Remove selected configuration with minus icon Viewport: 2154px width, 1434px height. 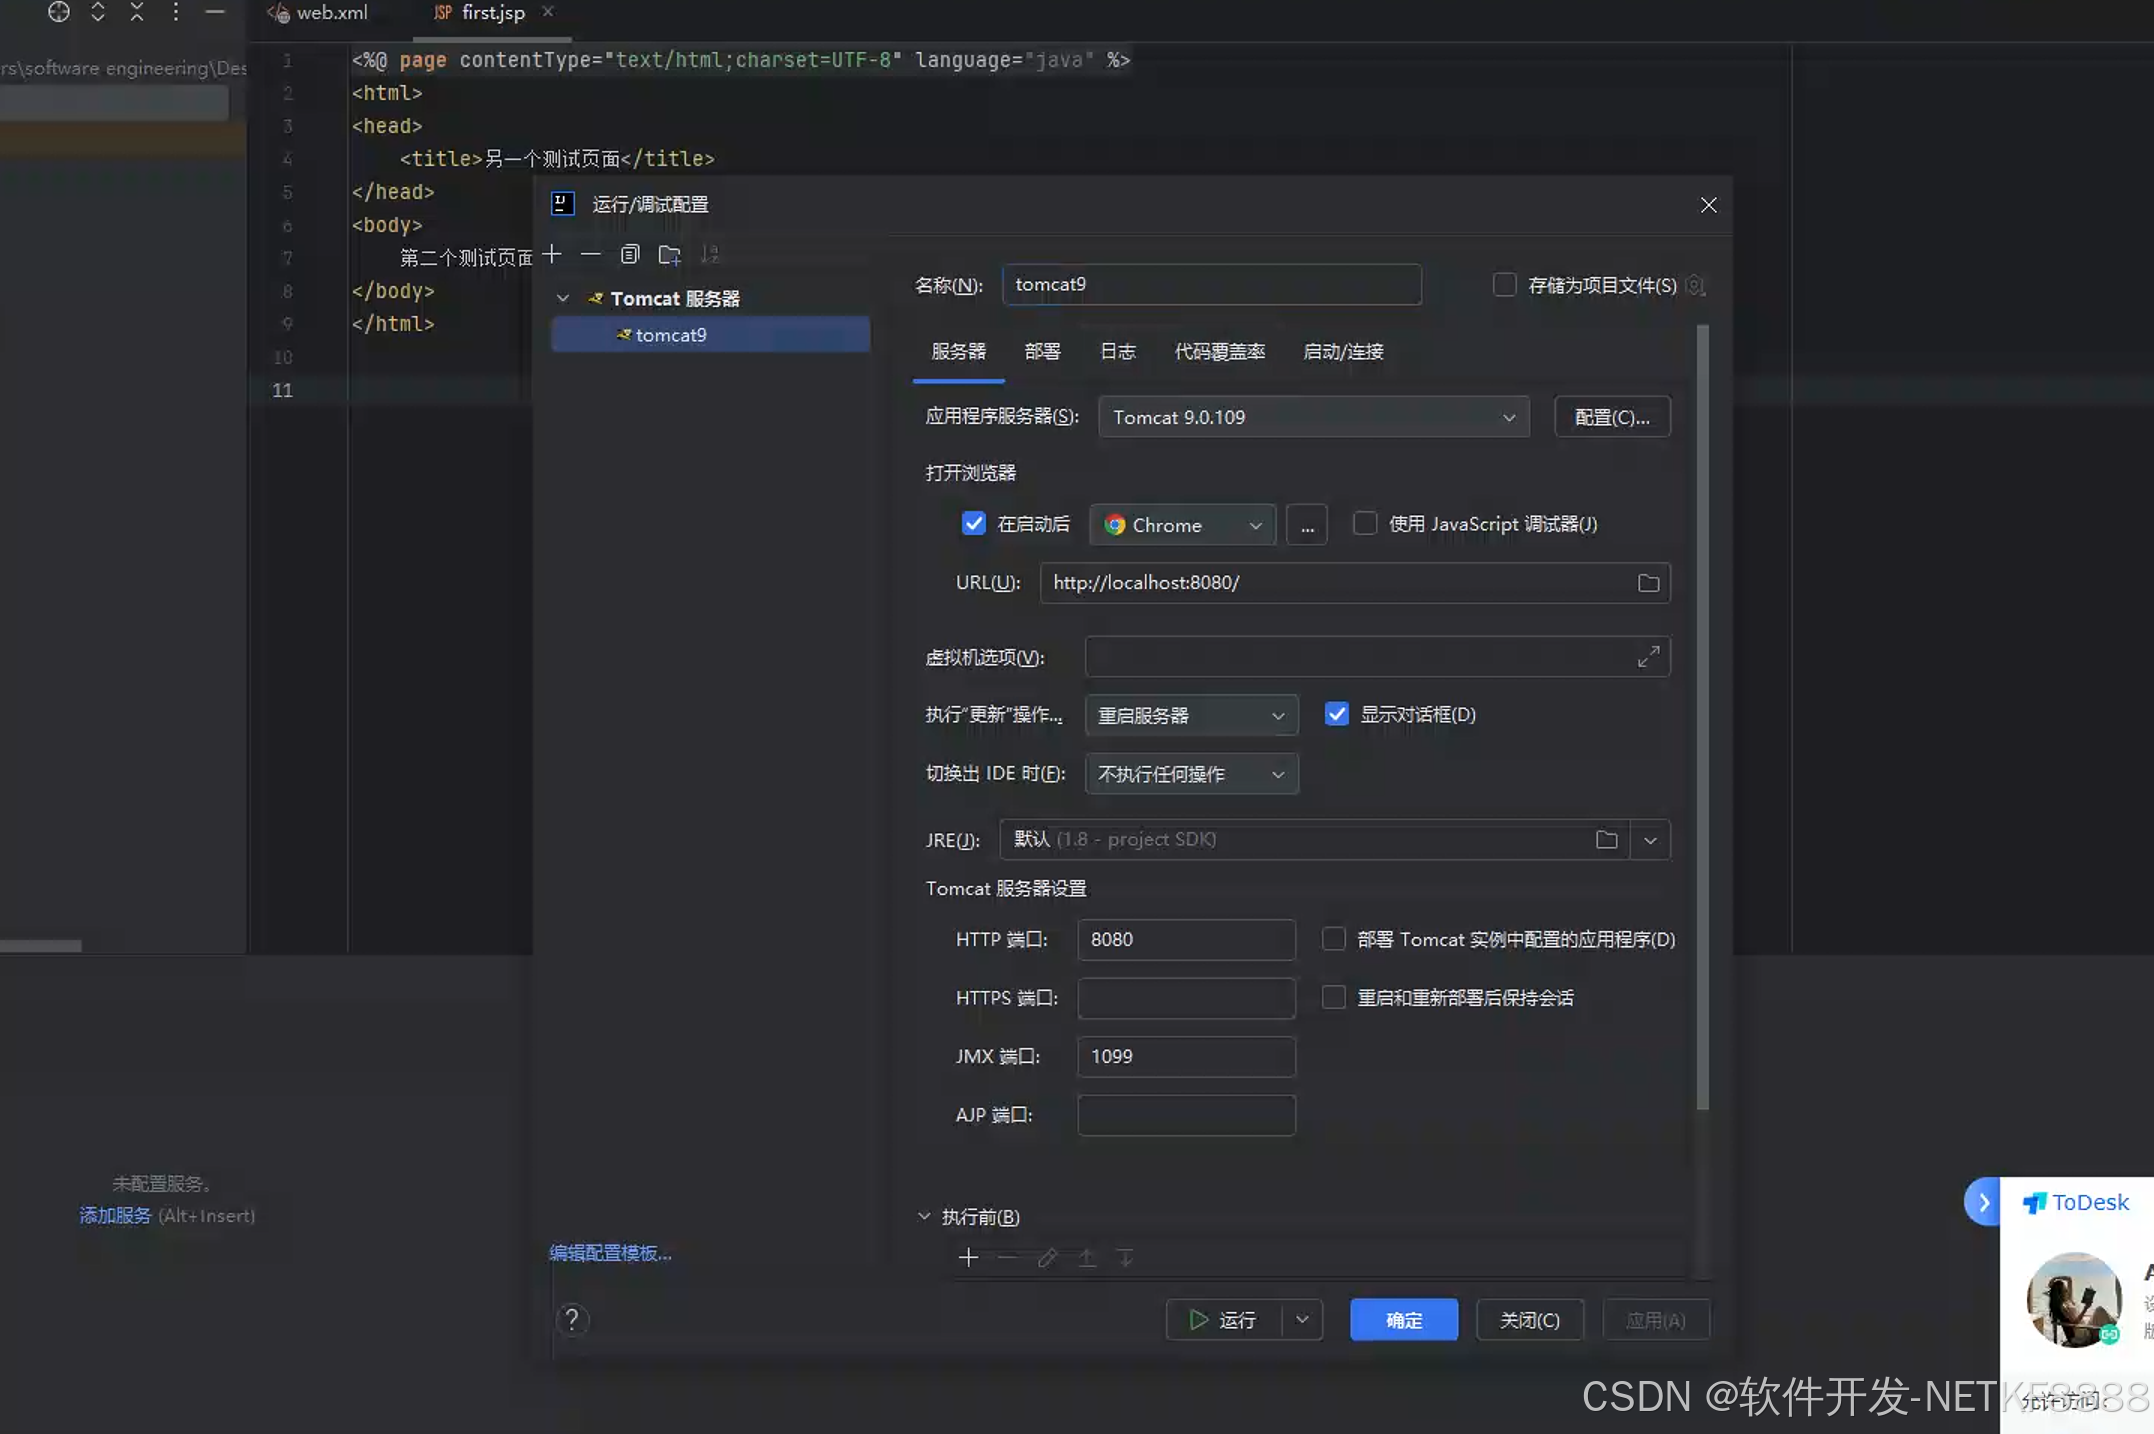tap(591, 255)
